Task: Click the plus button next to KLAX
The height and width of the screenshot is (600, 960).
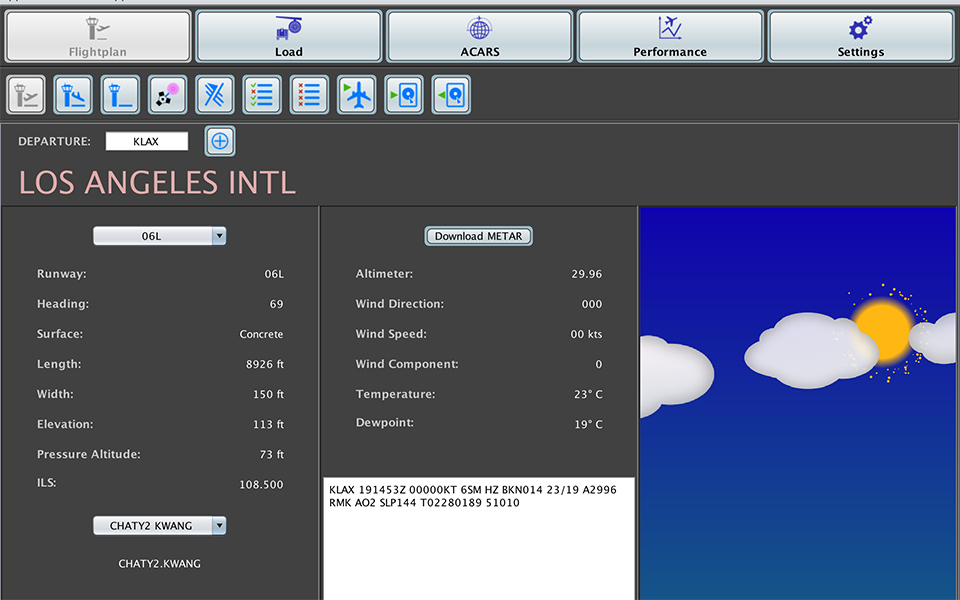Action: tap(220, 141)
